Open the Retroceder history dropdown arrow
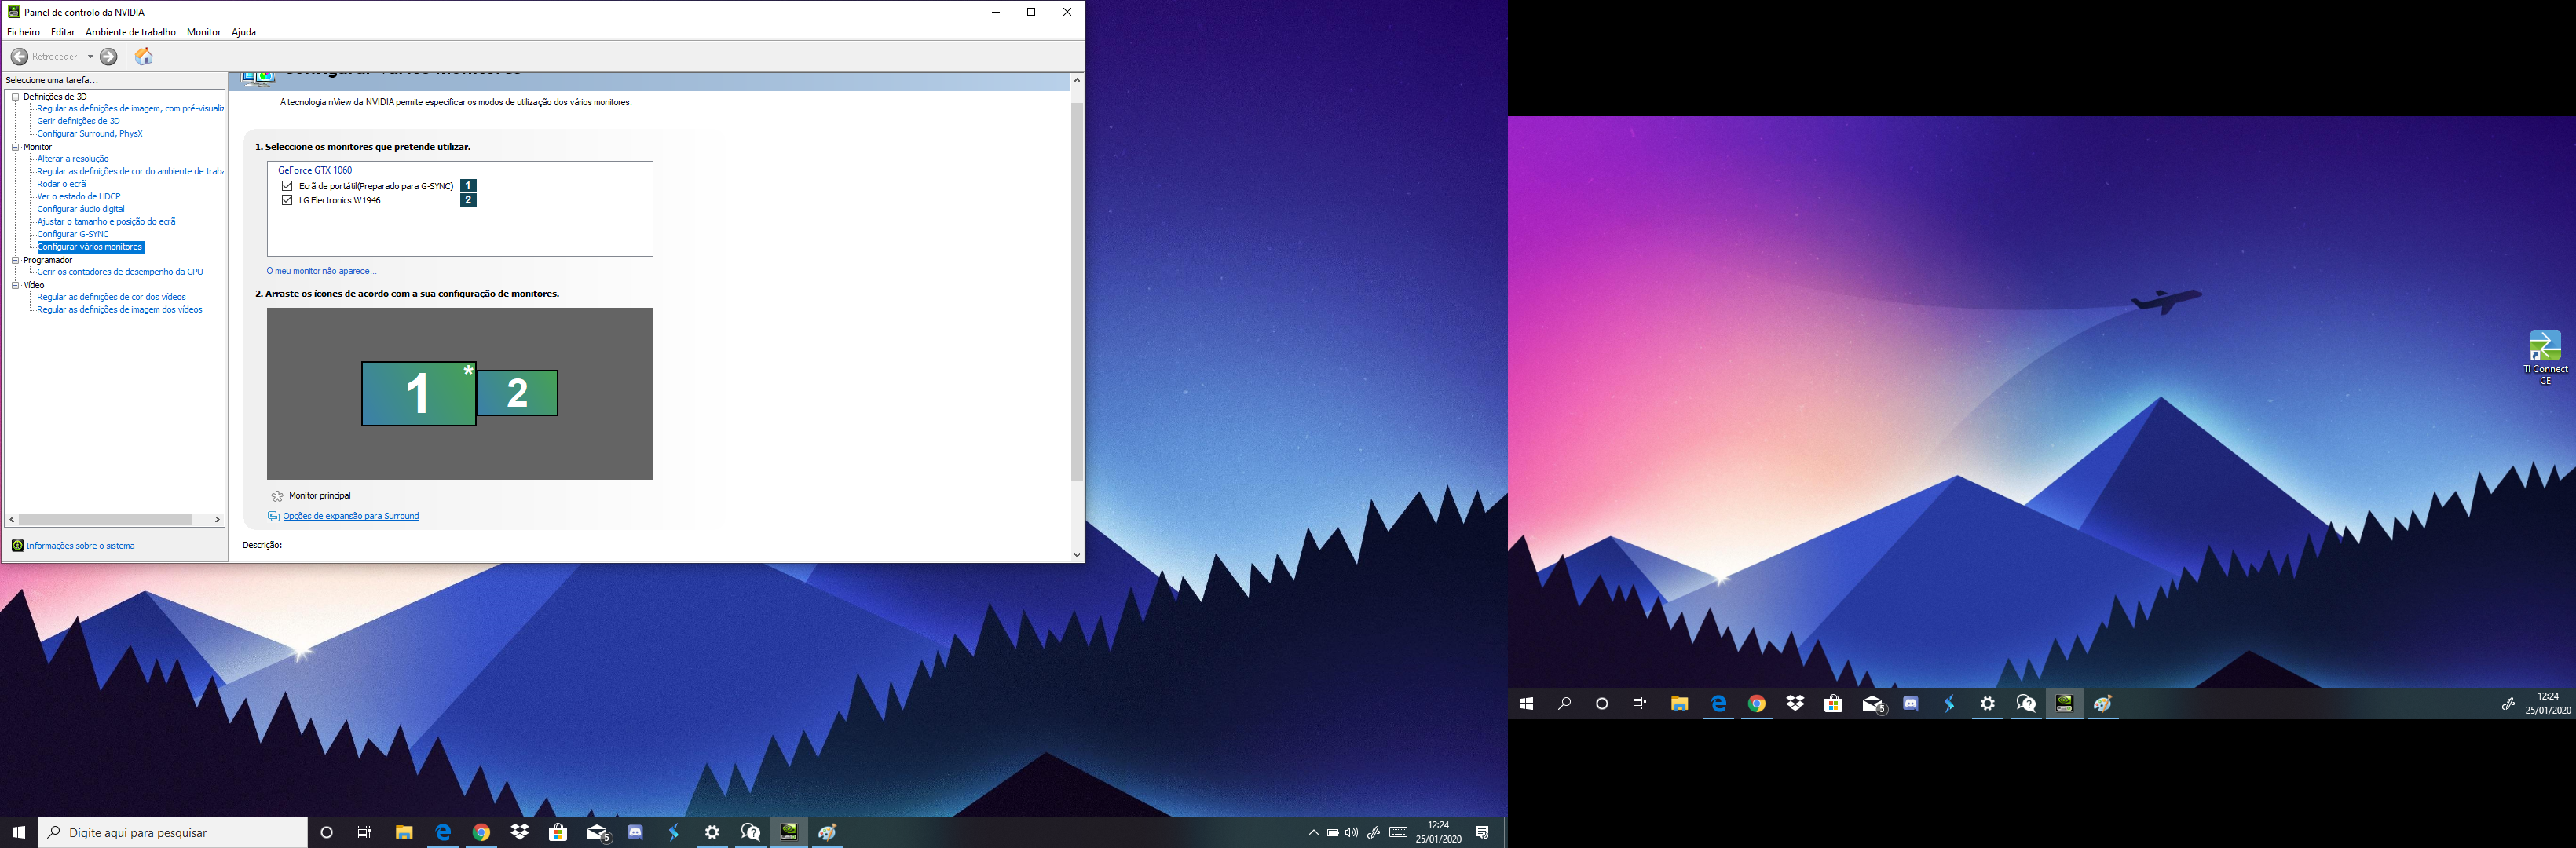The image size is (2576, 848). pyautogui.click(x=90, y=57)
